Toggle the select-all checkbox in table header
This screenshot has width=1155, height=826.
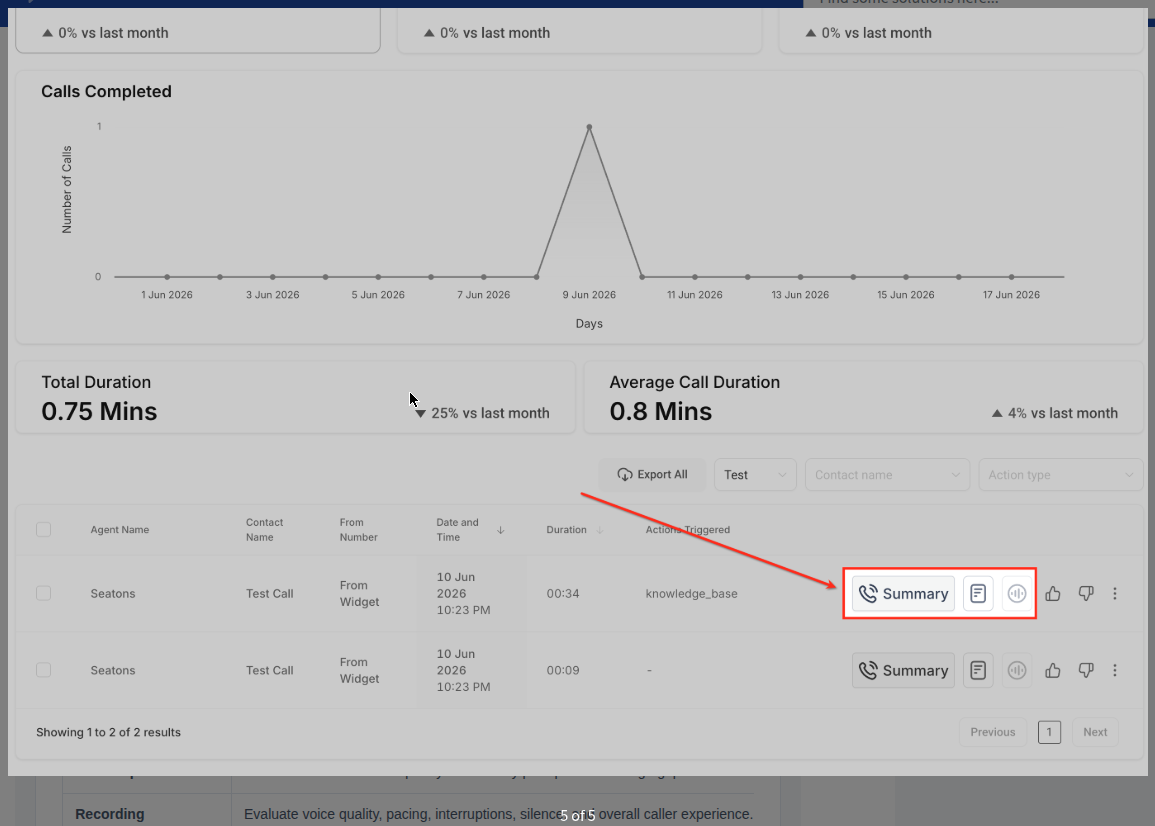point(43,529)
